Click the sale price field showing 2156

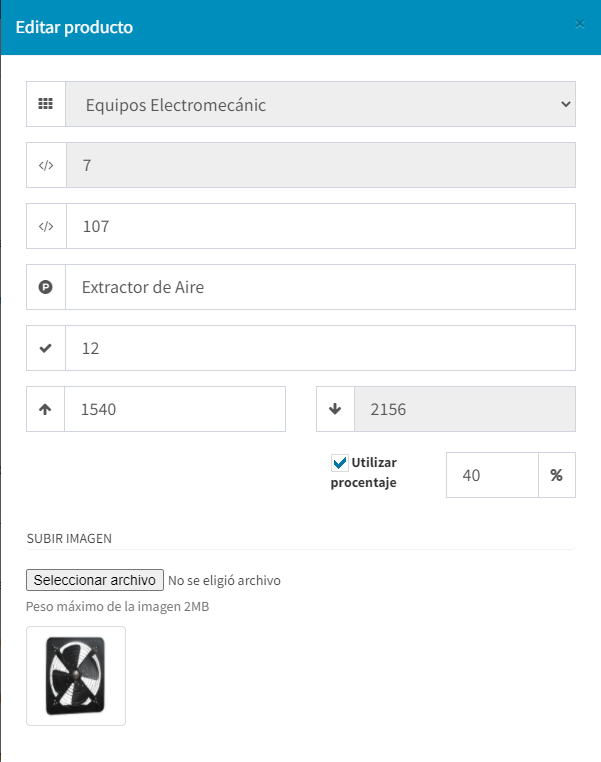click(465, 409)
